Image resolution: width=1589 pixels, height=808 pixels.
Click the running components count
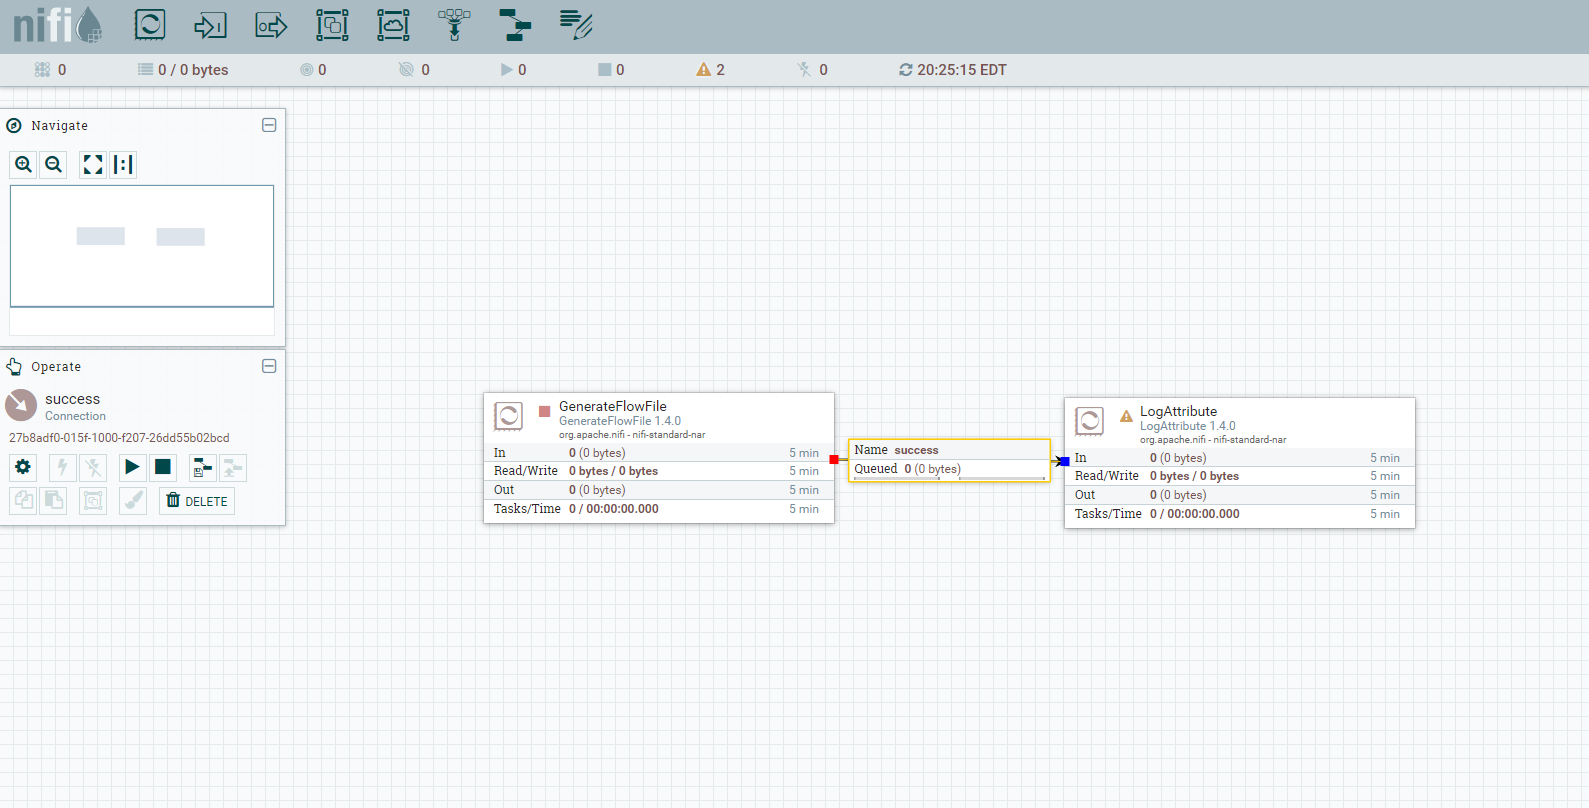pyautogui.click(x=513, y=70)
